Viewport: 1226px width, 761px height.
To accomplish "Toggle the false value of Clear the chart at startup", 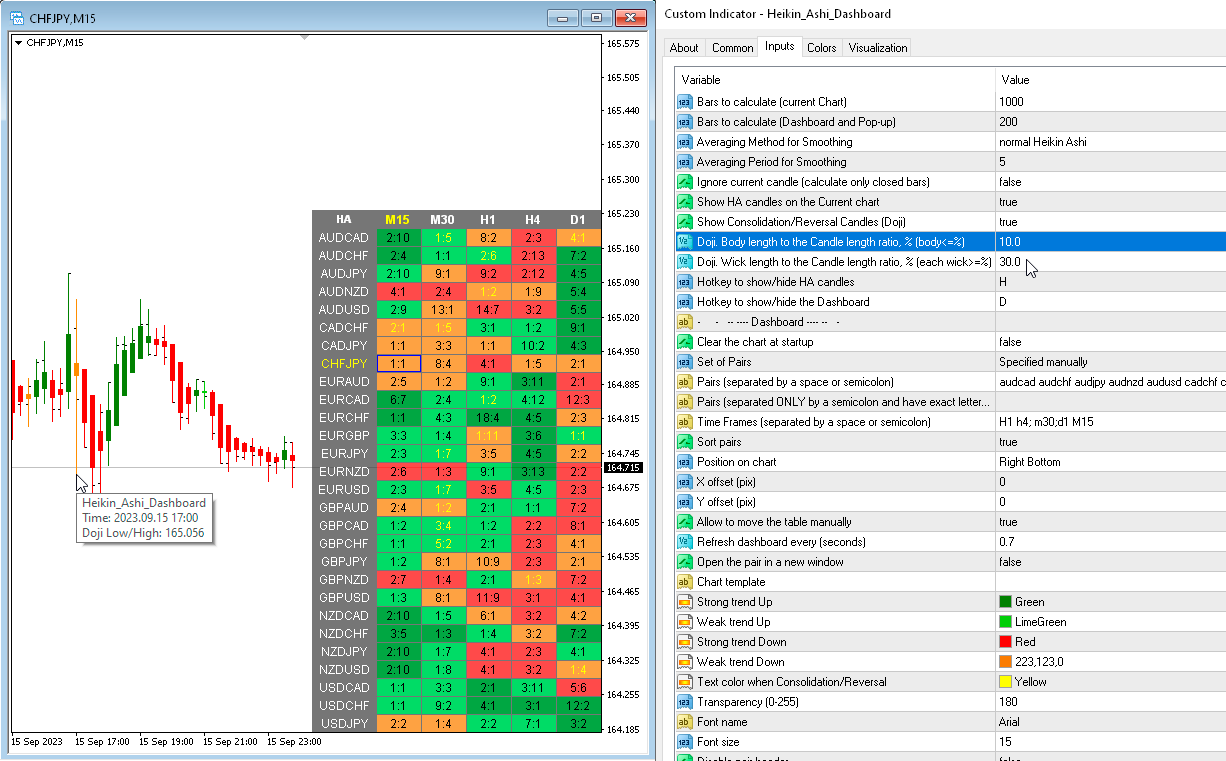I will click(x=1010, y=342).
